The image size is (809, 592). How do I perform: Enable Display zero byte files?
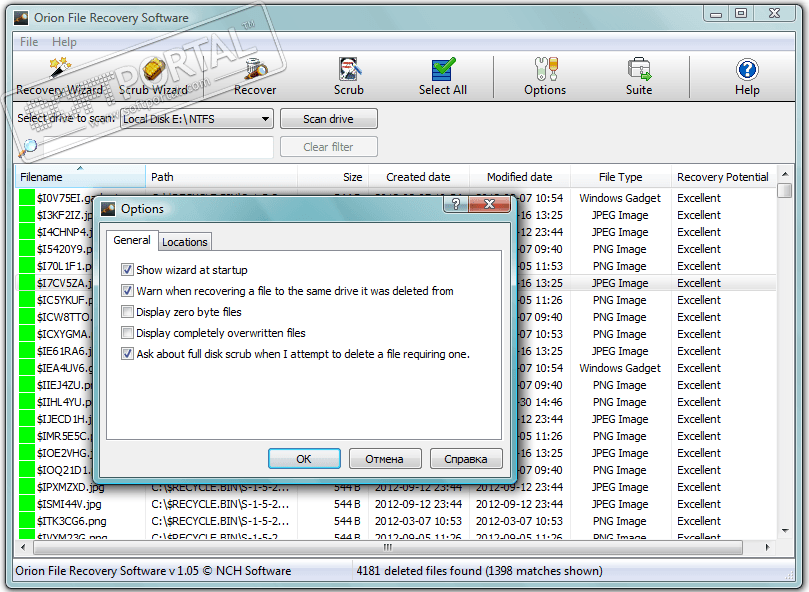pyautogui.click(x=127, y=312)
